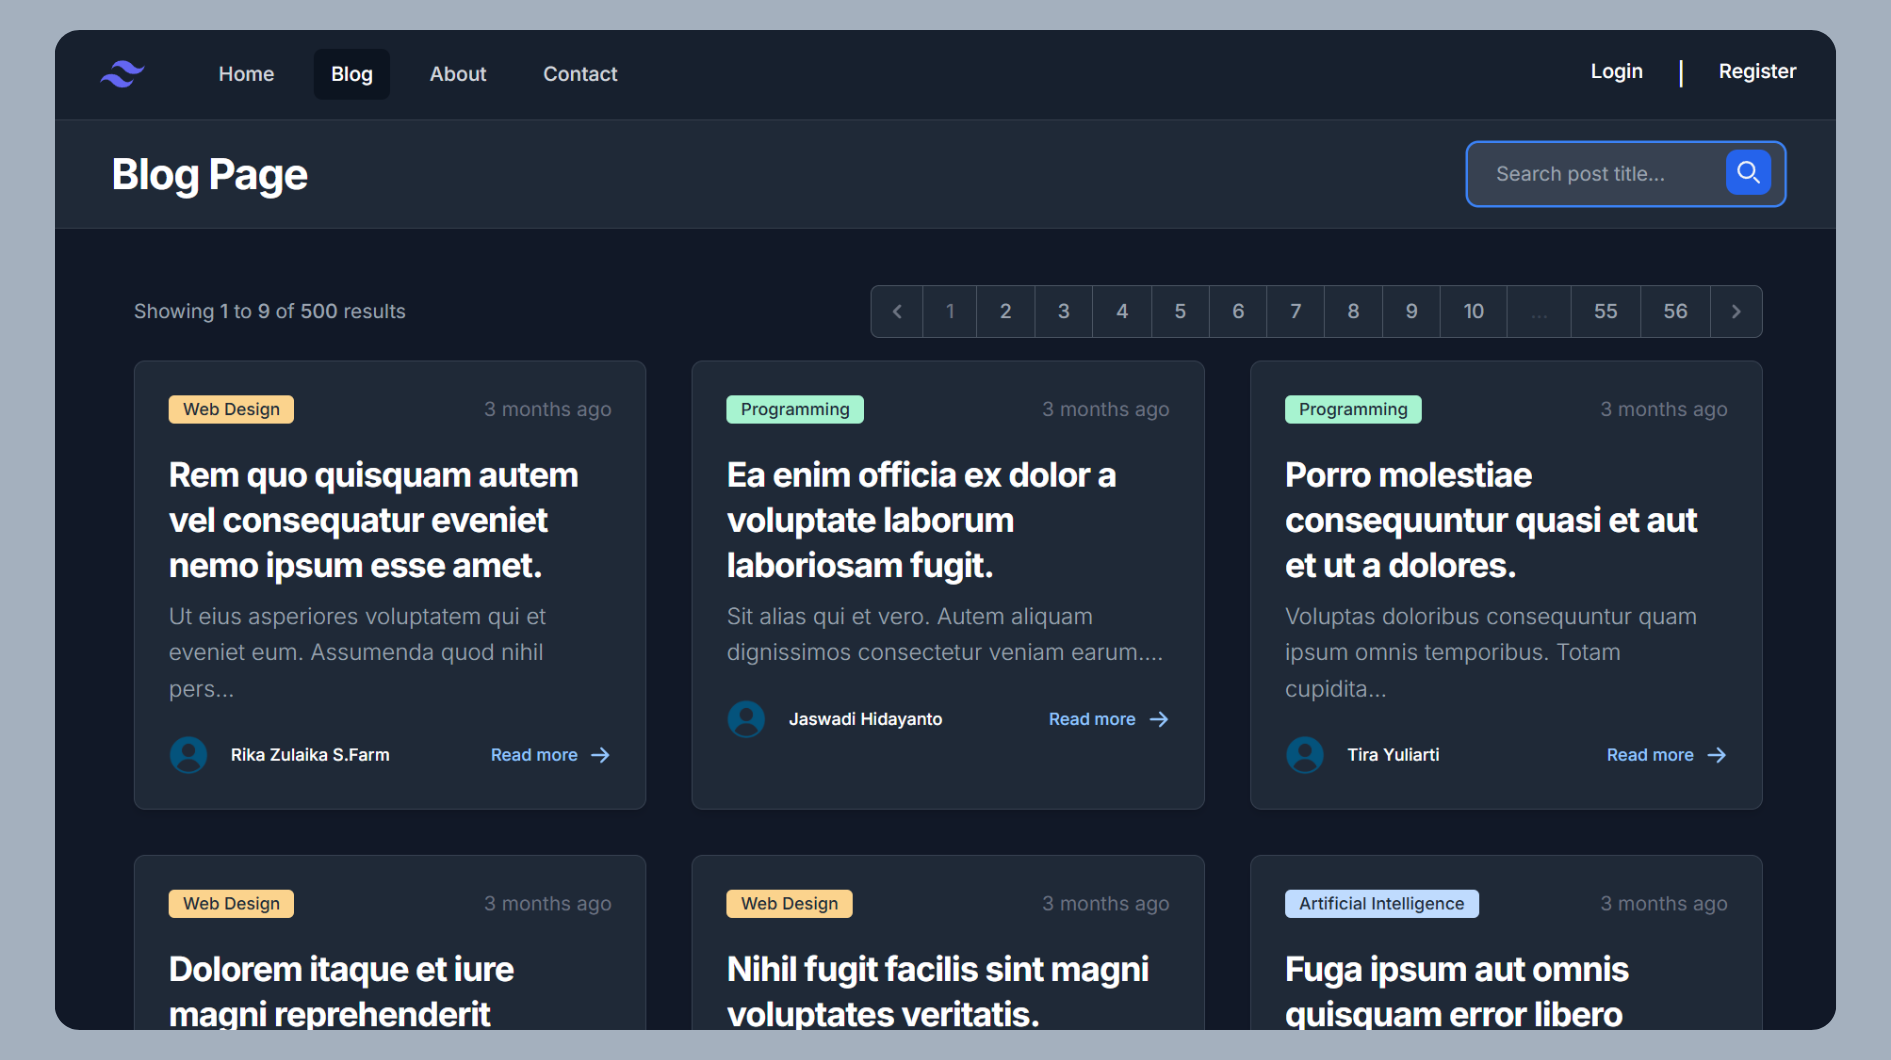This screenshot has height=1060, width=1891.
Task: Click Web Design tag on Dolorem itaque post
Action: [x=231, y=904]
